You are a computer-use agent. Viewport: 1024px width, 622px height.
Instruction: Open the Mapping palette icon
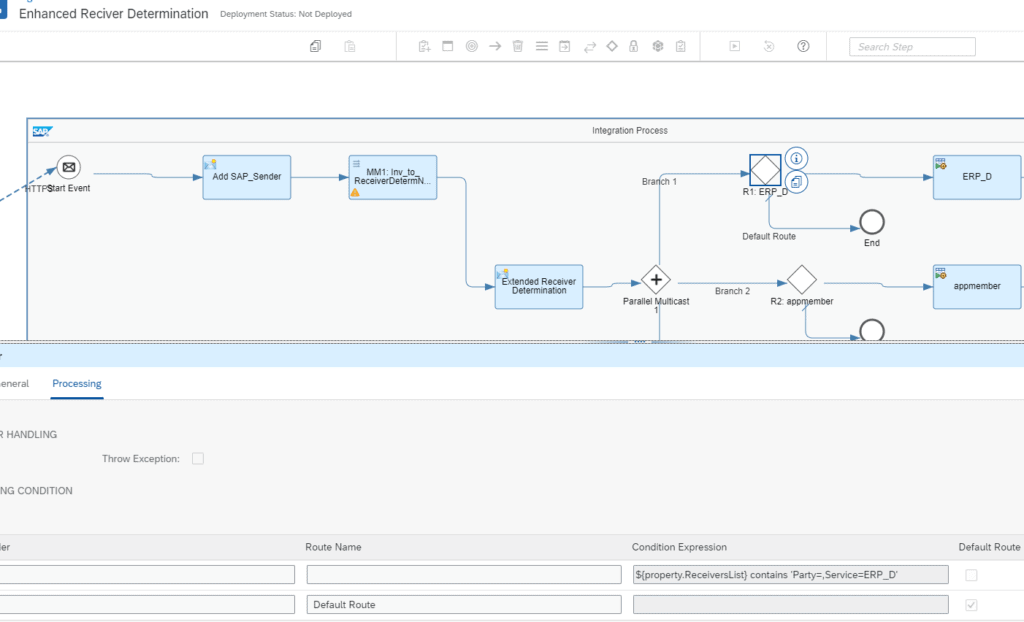[x=541, y=46]
